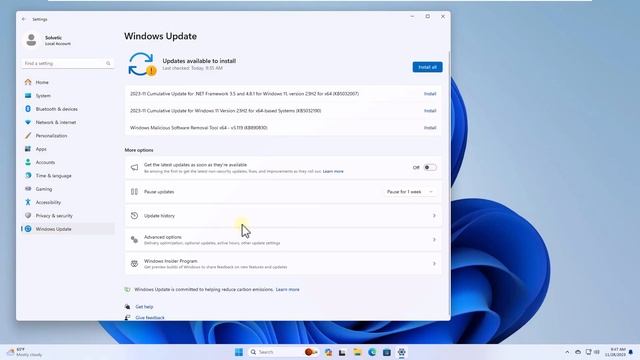This screenshot has height=360, width=640.
Task: Click inside Find a setting field
Action: (67, 63)
